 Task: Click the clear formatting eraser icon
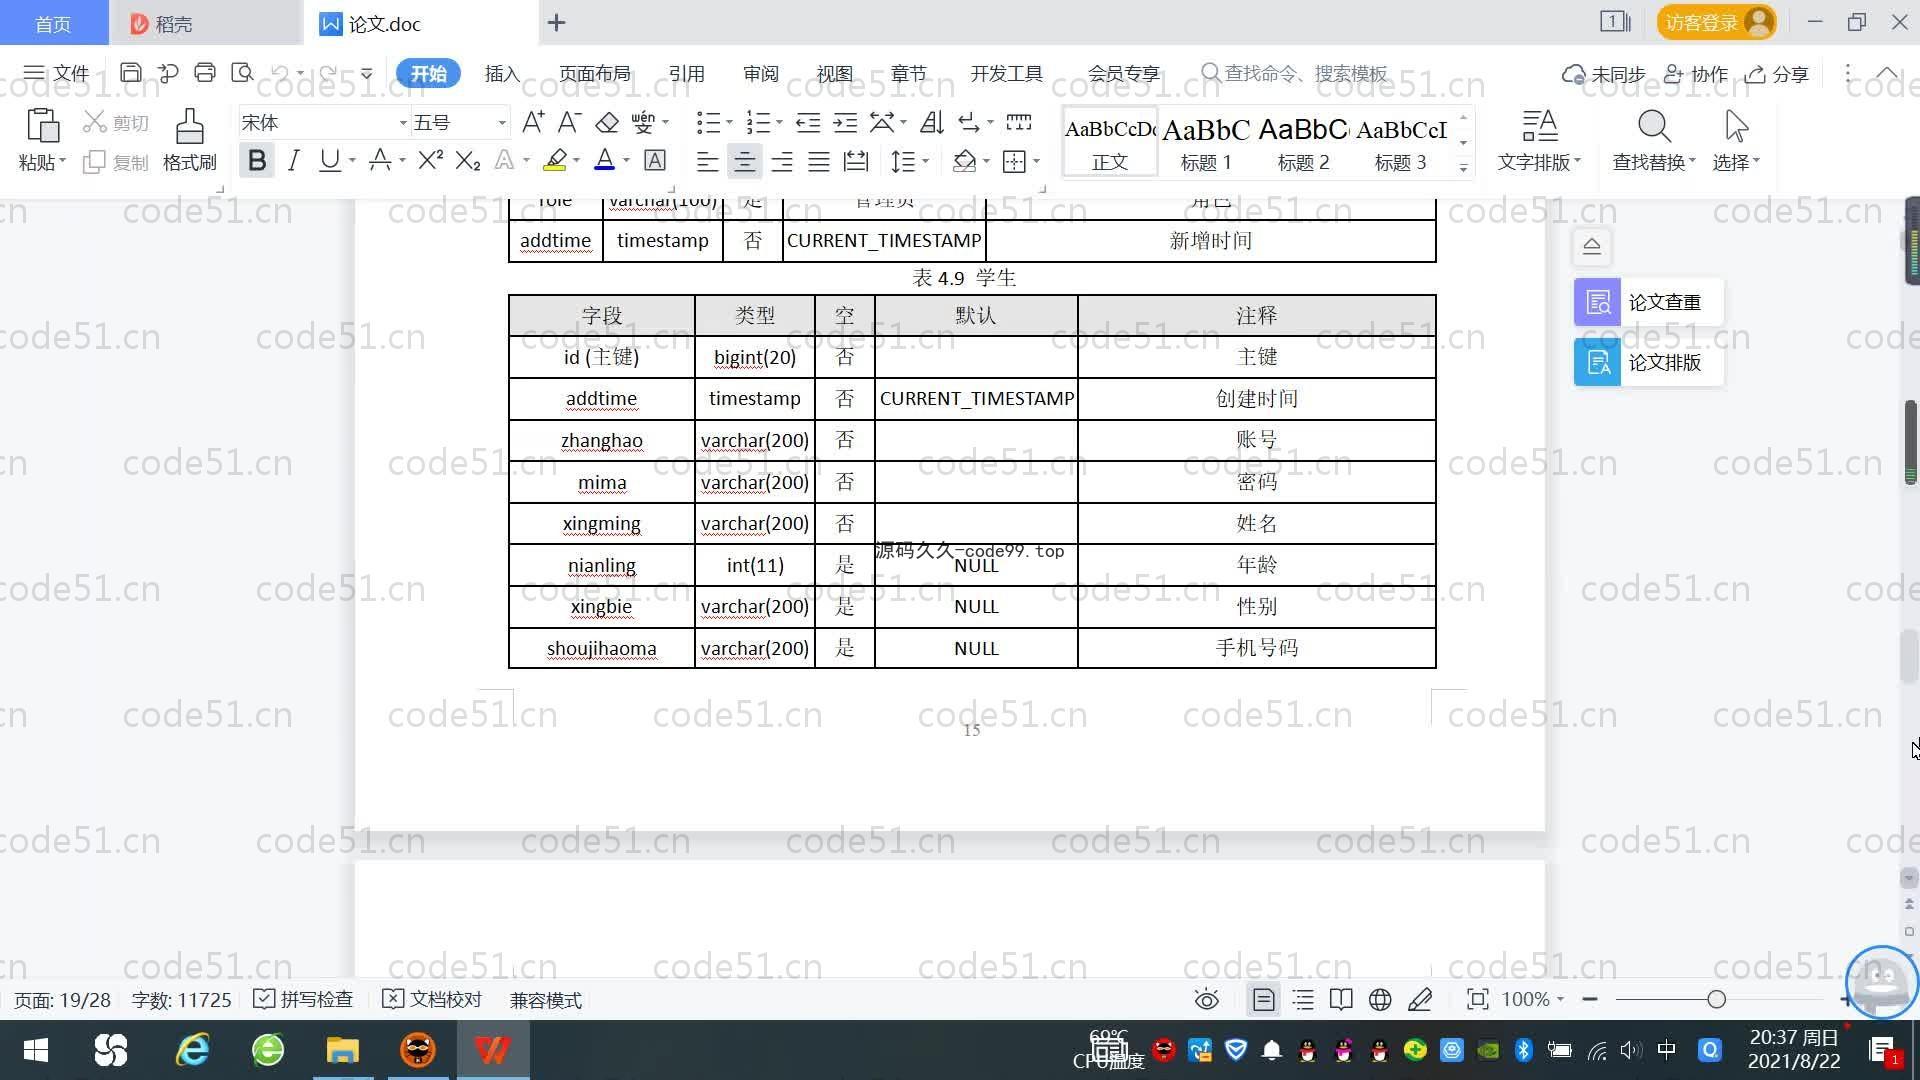[x=607, y=123]
